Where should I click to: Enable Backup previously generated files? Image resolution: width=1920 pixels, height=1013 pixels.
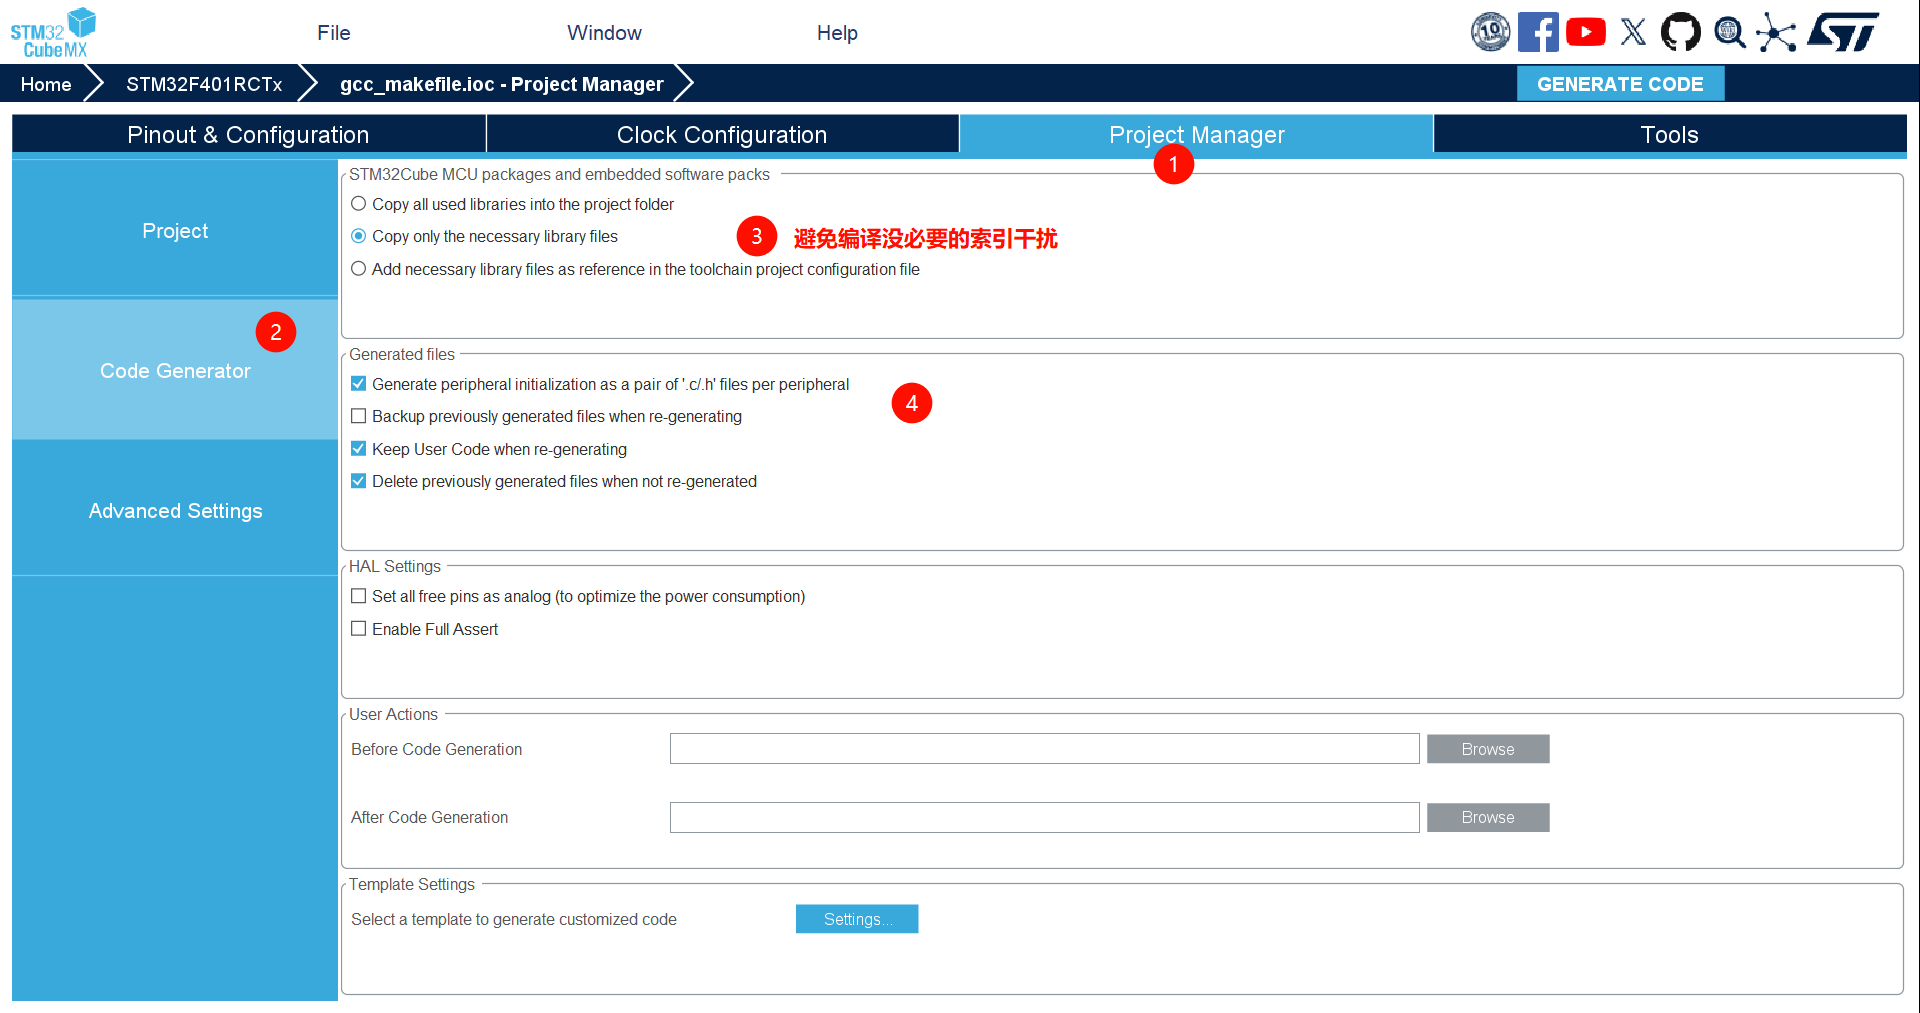tap(359, 416)
